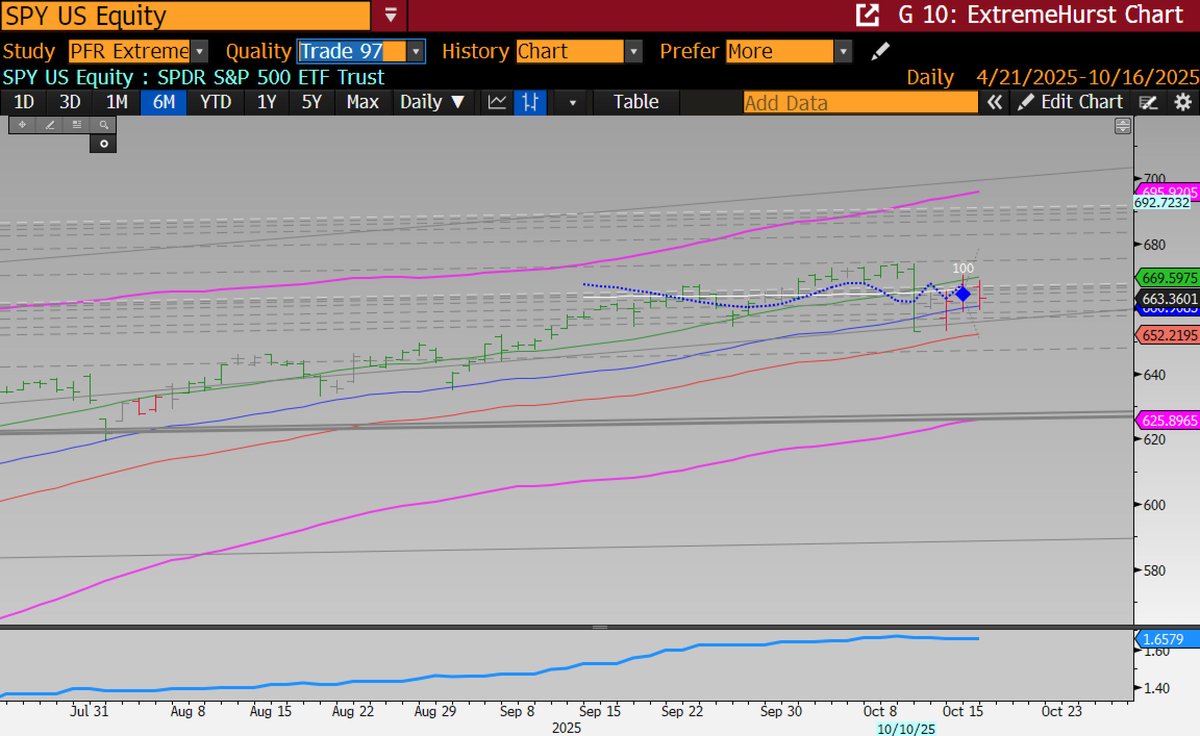This screenshot has width=1200, height=736.
Task: Select the 1D time range
Action: 23,101
